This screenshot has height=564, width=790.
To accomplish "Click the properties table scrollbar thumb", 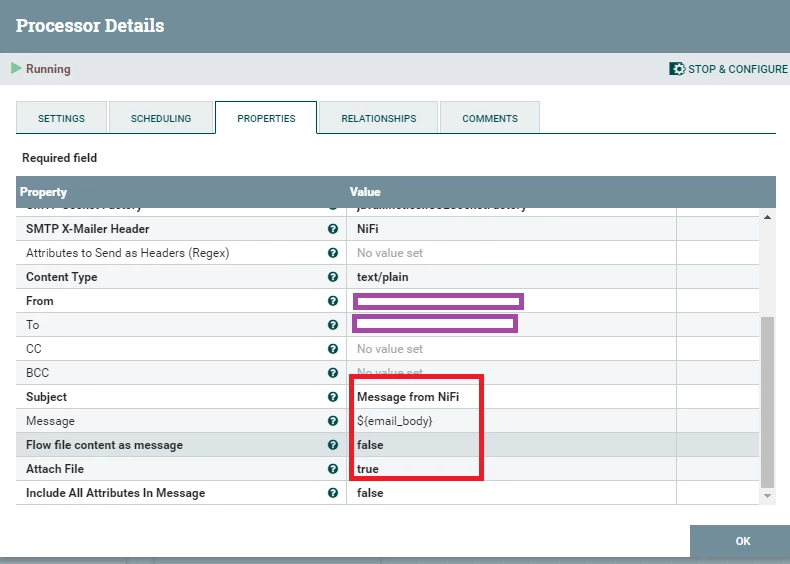I will click(767, 402).
